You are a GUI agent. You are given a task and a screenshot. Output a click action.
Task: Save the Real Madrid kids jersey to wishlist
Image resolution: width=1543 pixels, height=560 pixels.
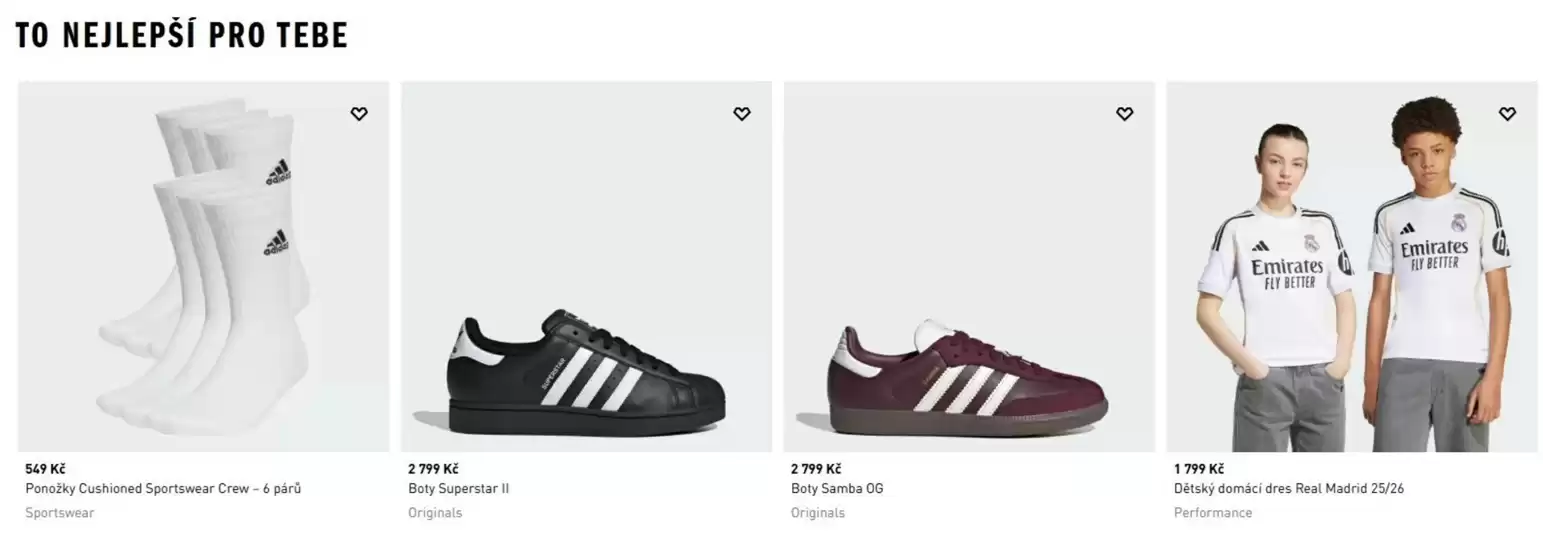1508,114
